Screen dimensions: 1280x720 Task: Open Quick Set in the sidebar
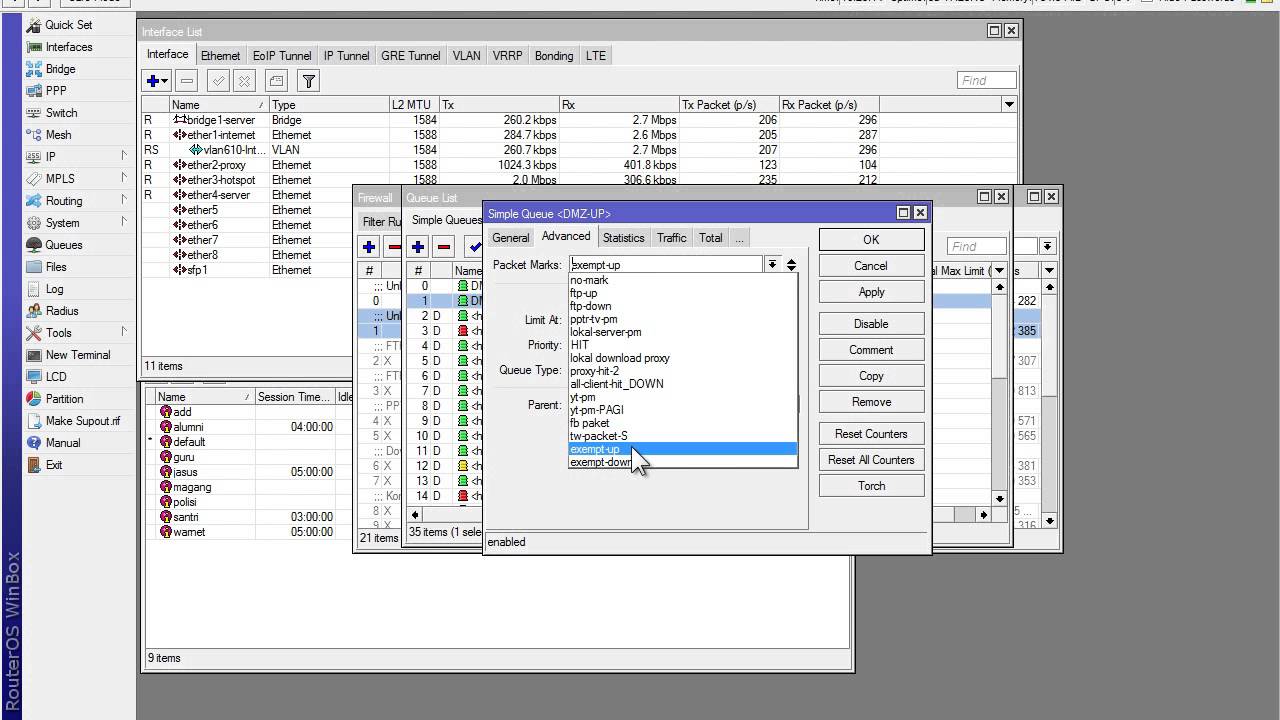68,25
